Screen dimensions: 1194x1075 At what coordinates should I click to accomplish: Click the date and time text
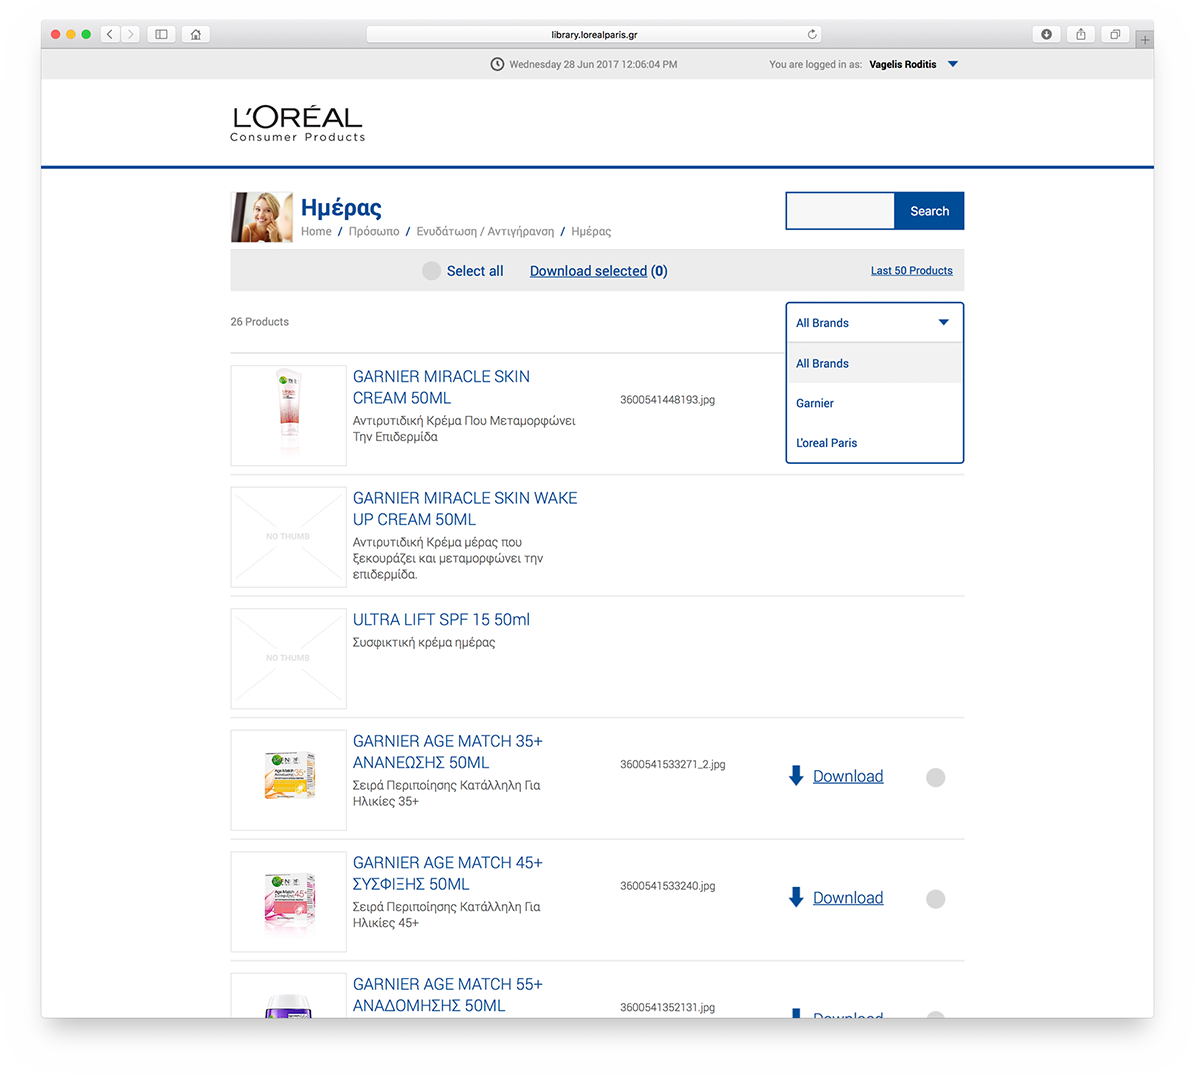tap(593, 65)
